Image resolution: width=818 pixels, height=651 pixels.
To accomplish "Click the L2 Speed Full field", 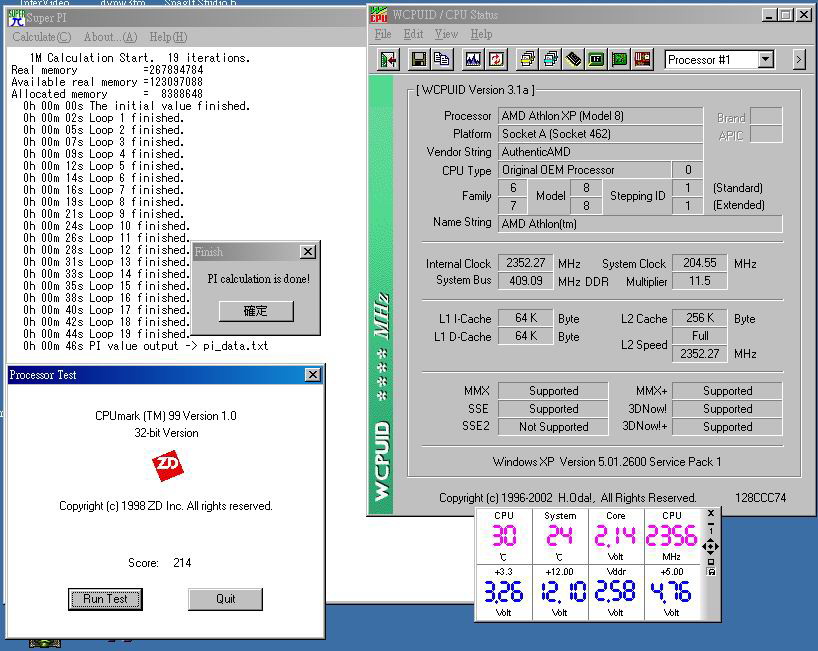I will [x=700, y=335].
